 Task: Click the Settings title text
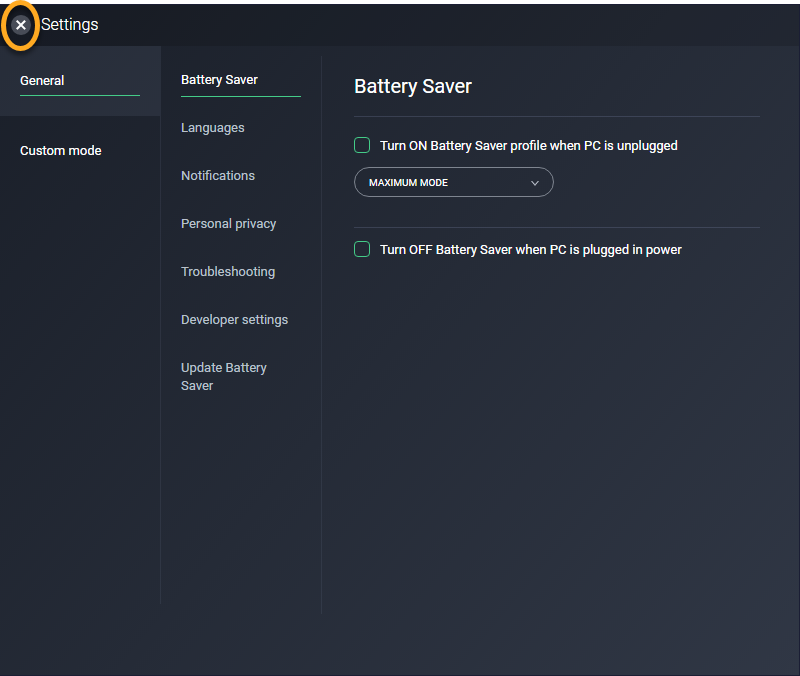click(70, 25)
